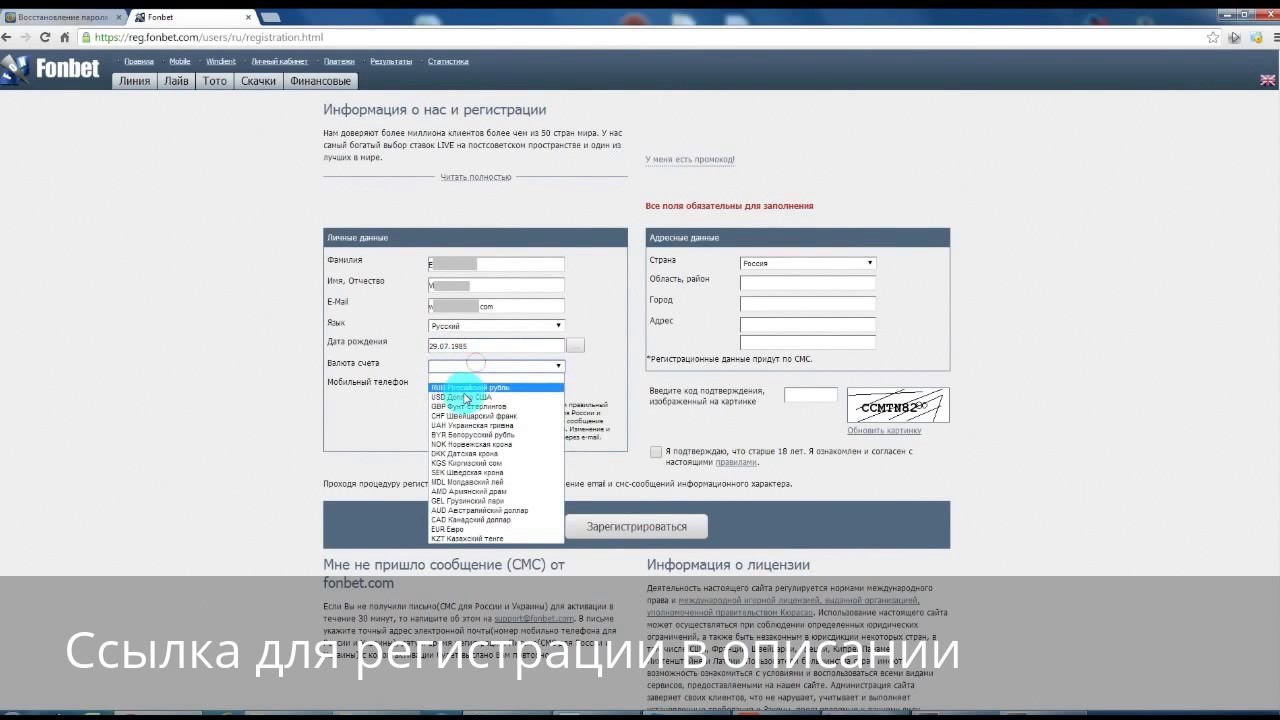
Task: Click the Адрес input field
Action: click(808, 324)
